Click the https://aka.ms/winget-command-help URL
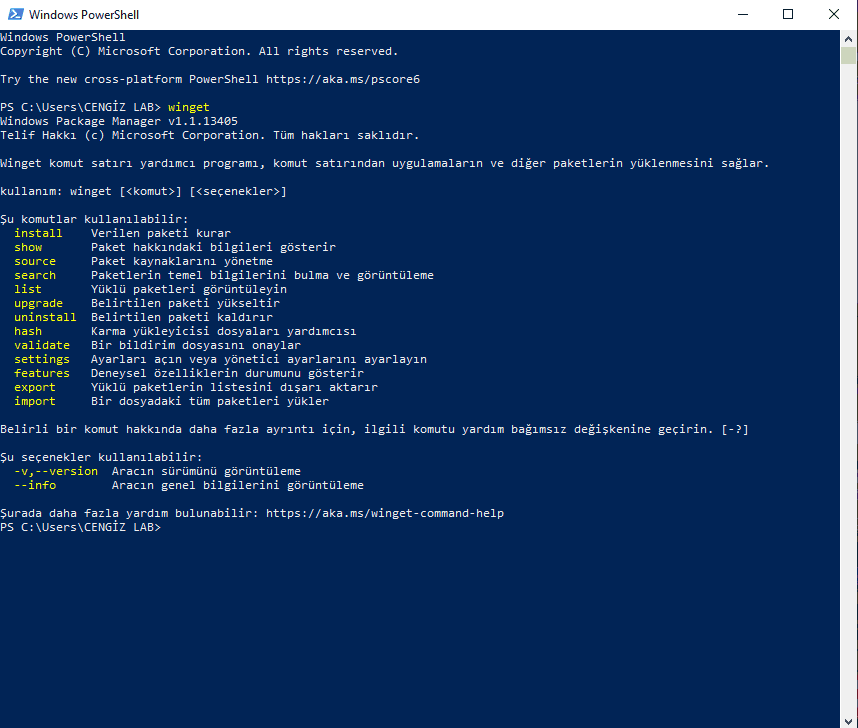The width and height of the screenshot is (858, 728). click(x=385, y=513)
